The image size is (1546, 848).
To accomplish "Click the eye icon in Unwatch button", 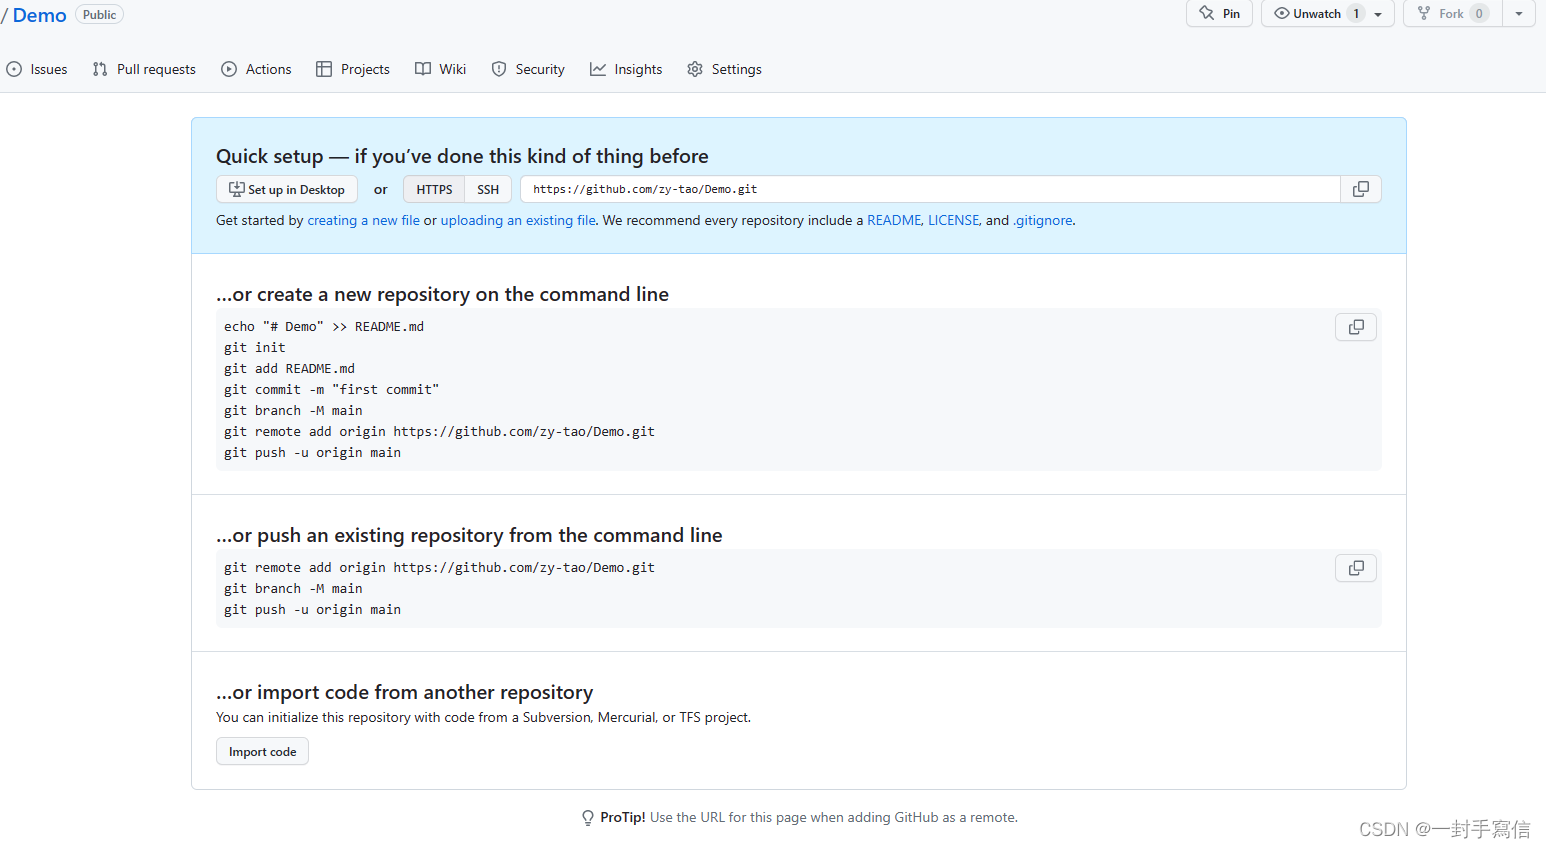I will point(1281,13).
